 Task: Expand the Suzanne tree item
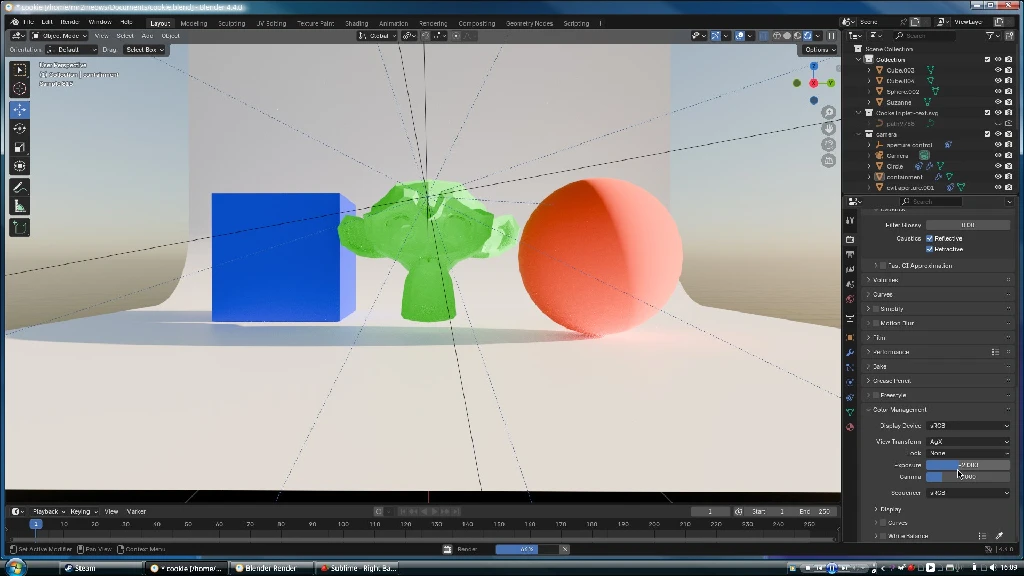point(869,102)
